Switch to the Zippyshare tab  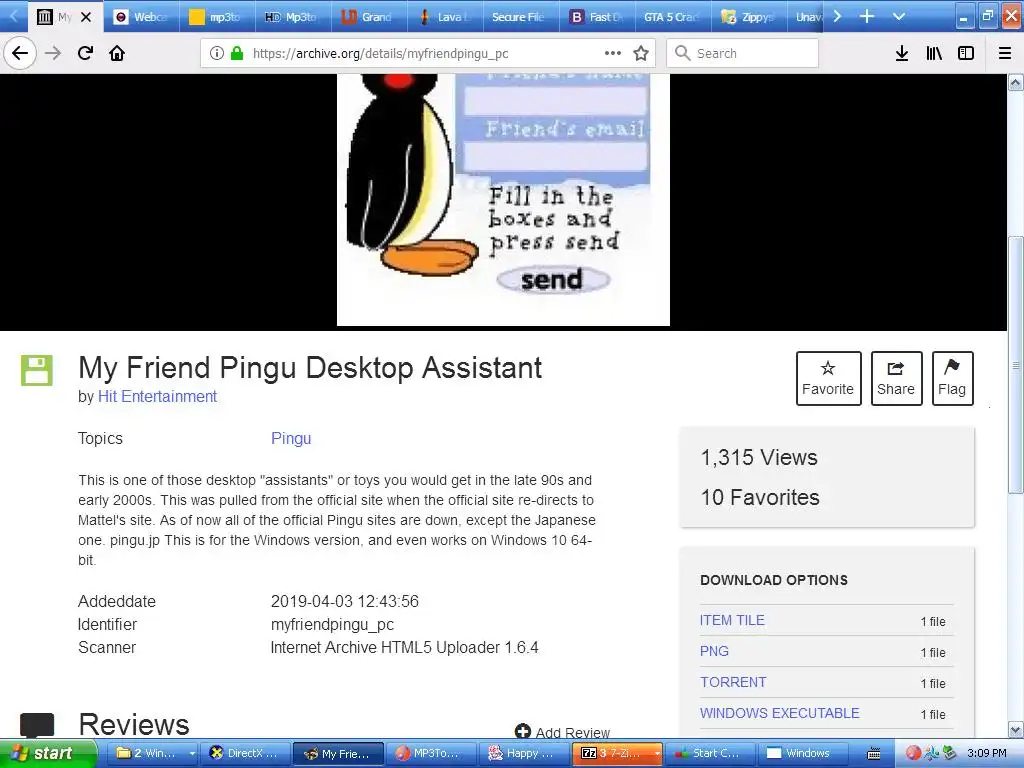point(748,17)
